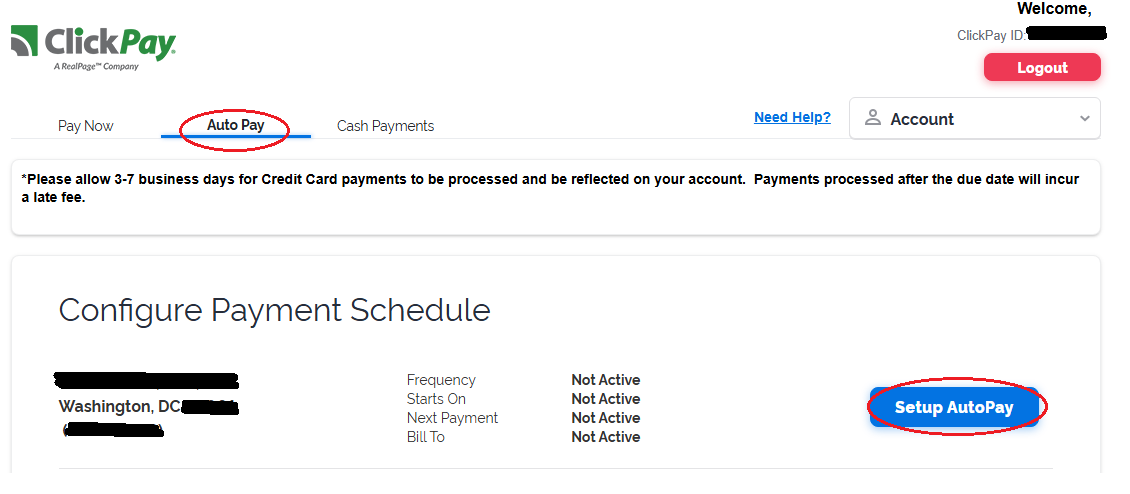Click the person icon beside Account
The width and height of the screenshot is (1130, 494).
click(872, 118)
